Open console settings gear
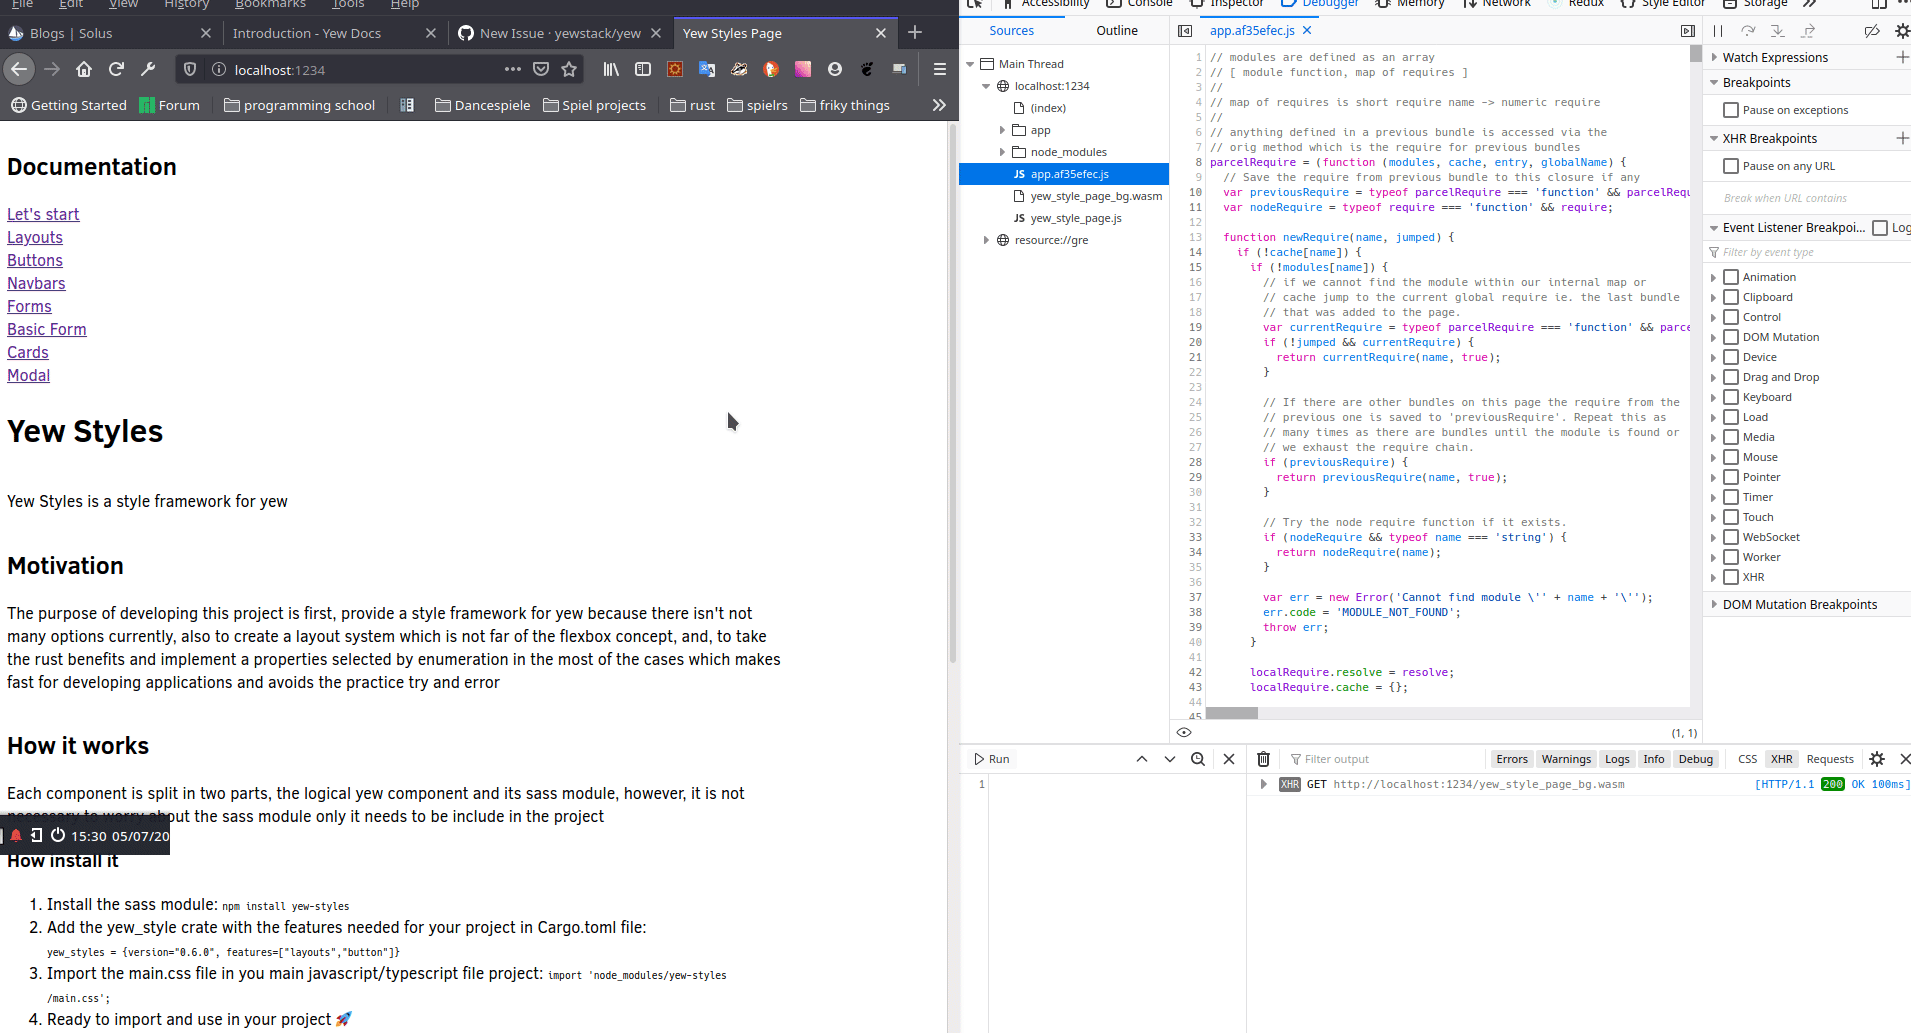This screenshot has height=1033, width=1911. pos(1877,759)
